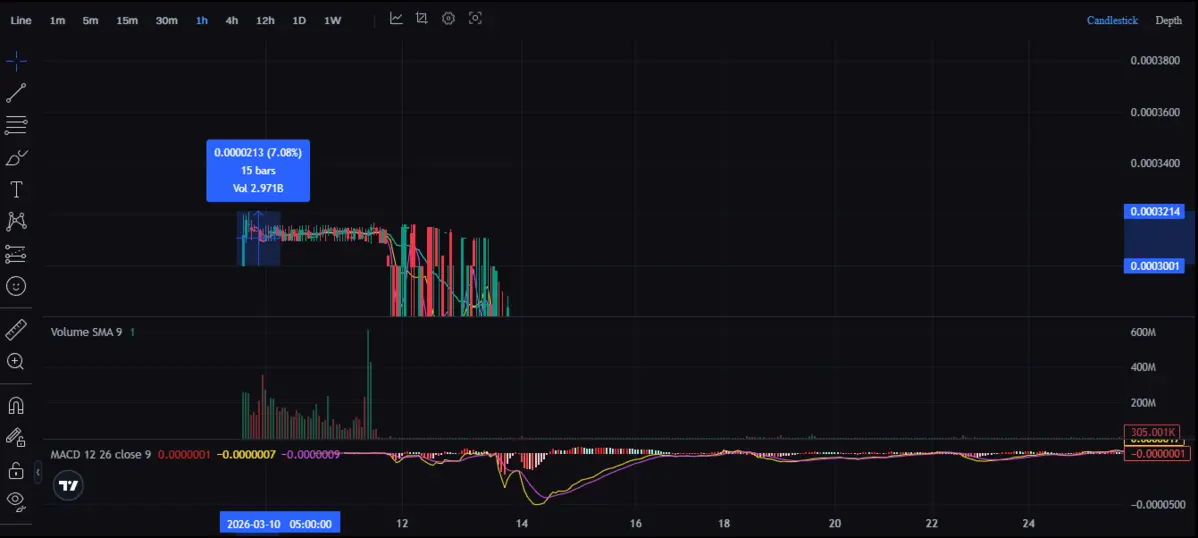Select the 1m timeframe

click(x=57, y=21)
